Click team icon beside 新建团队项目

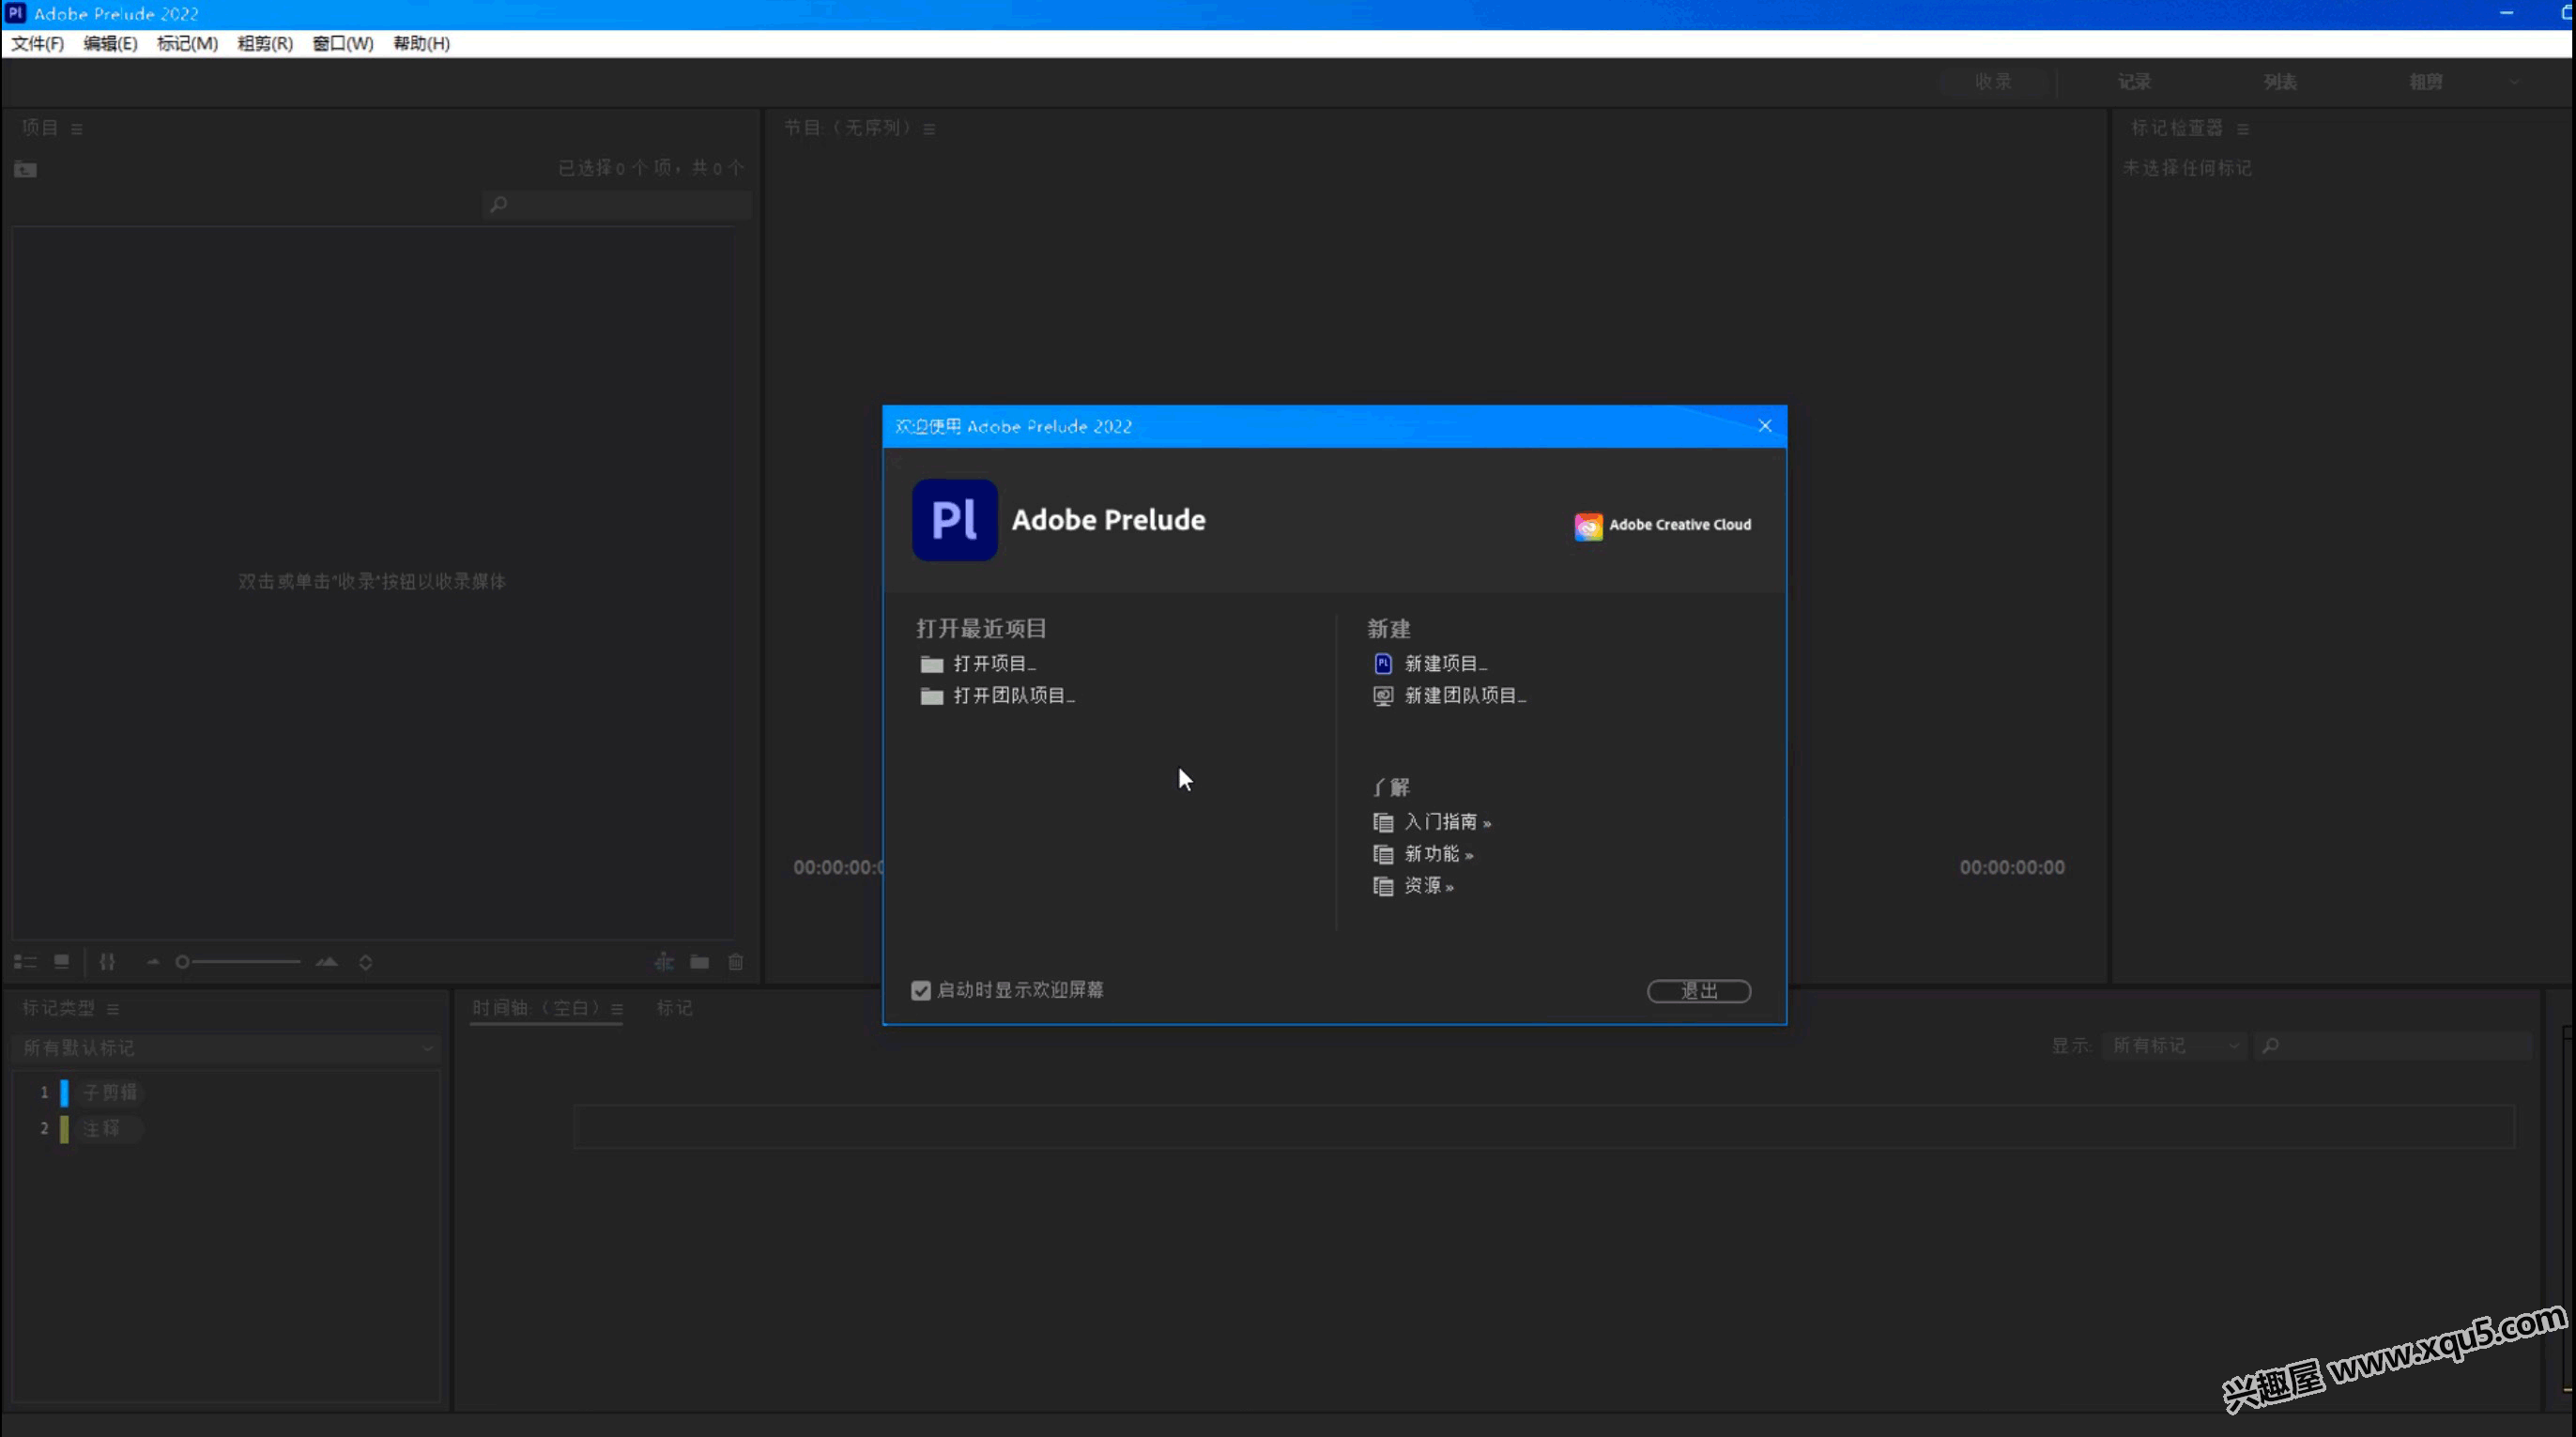coord(1383,696)
